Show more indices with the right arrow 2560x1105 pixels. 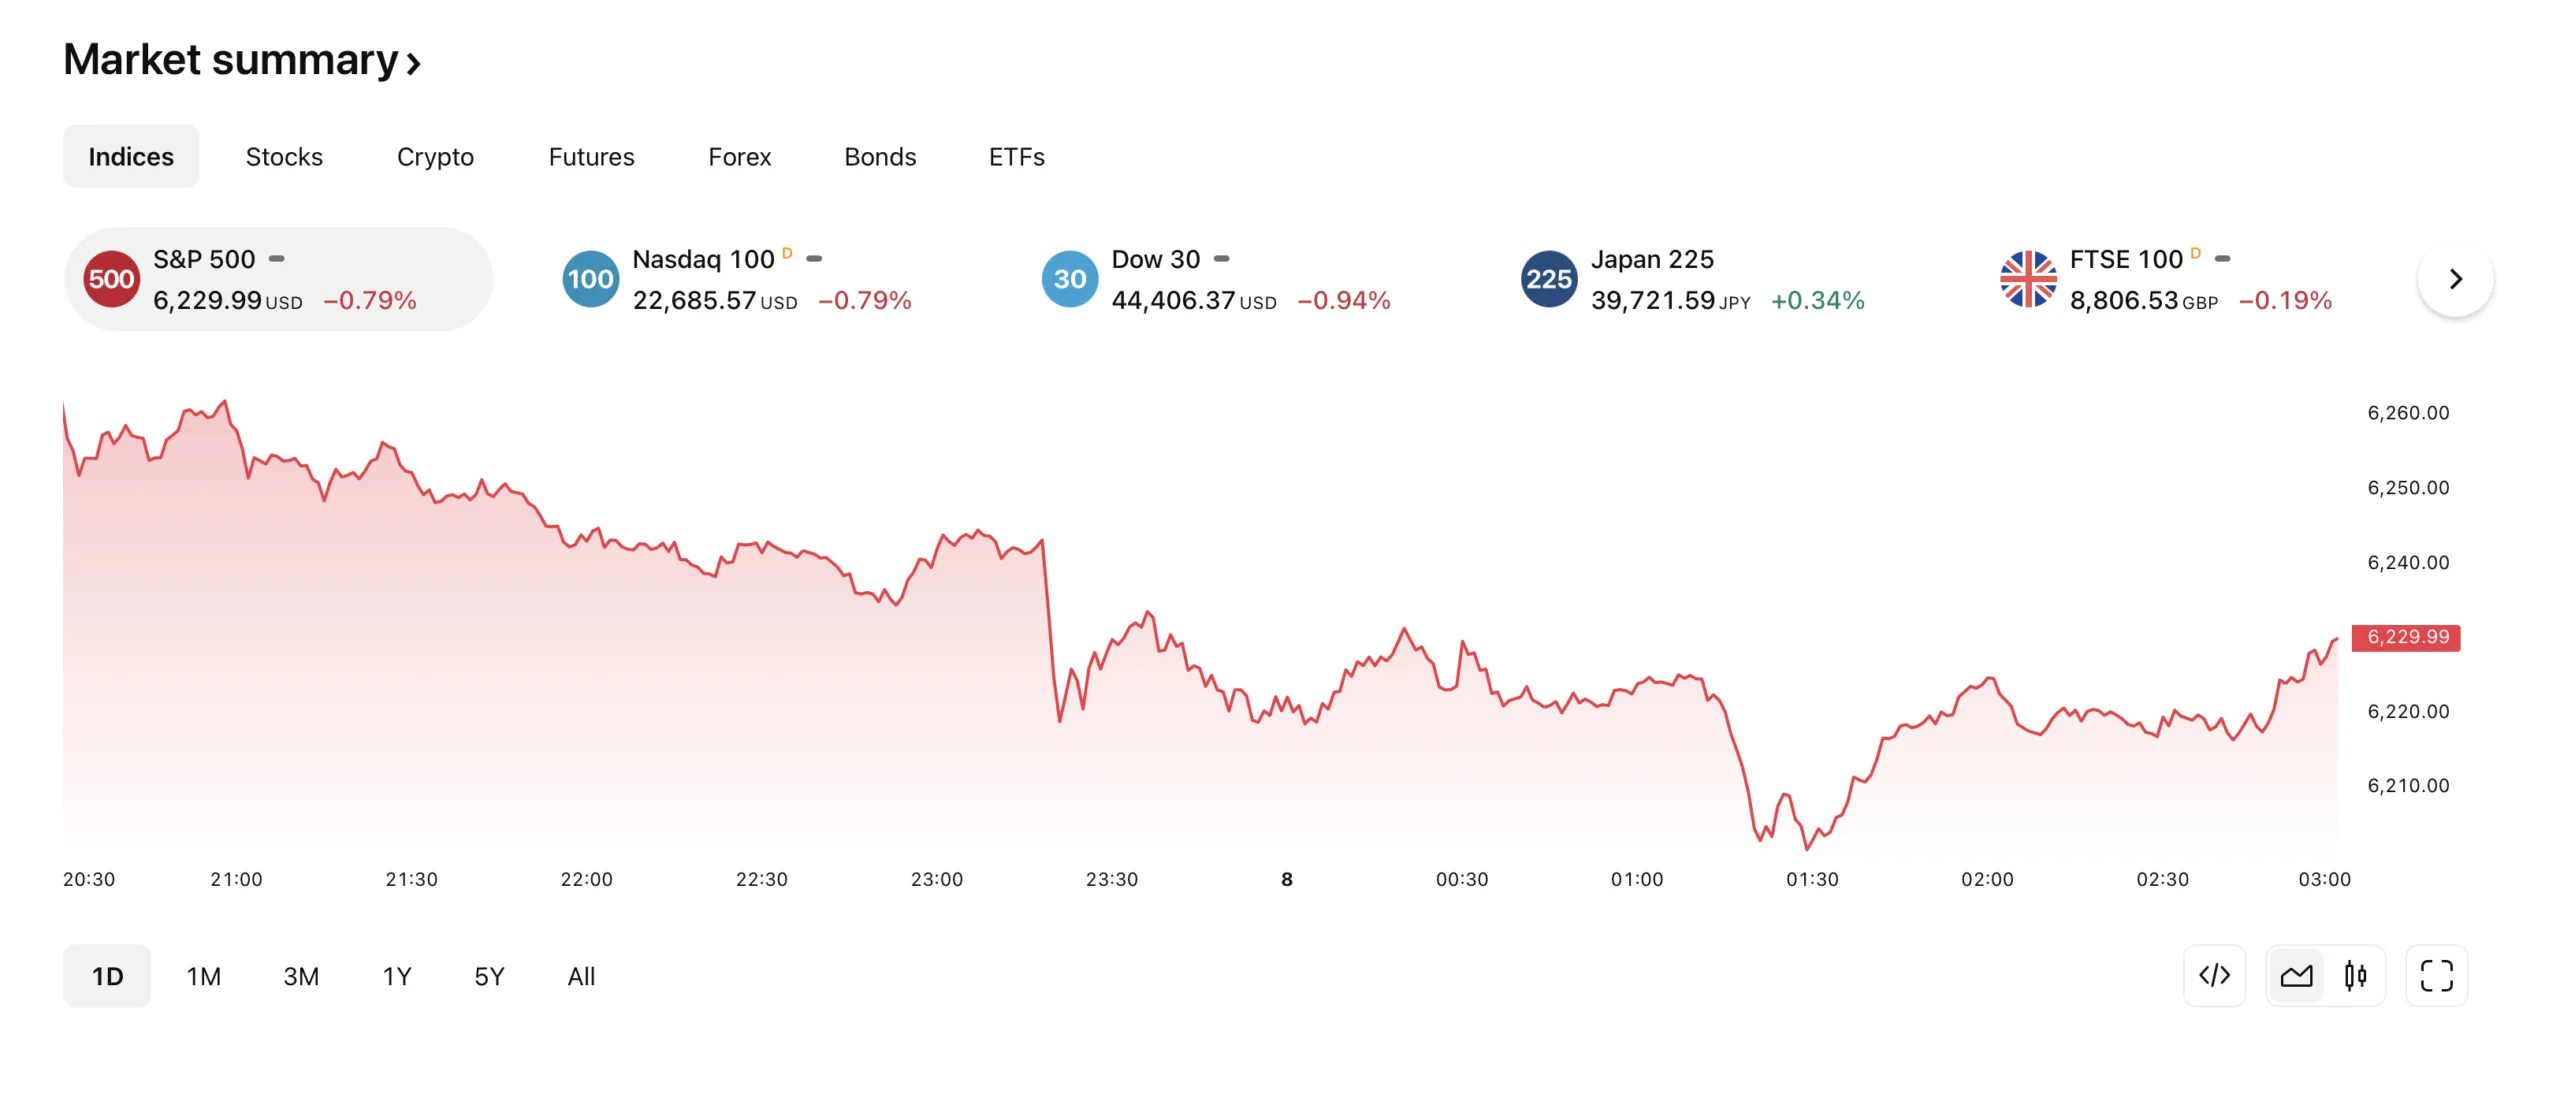2455,279
